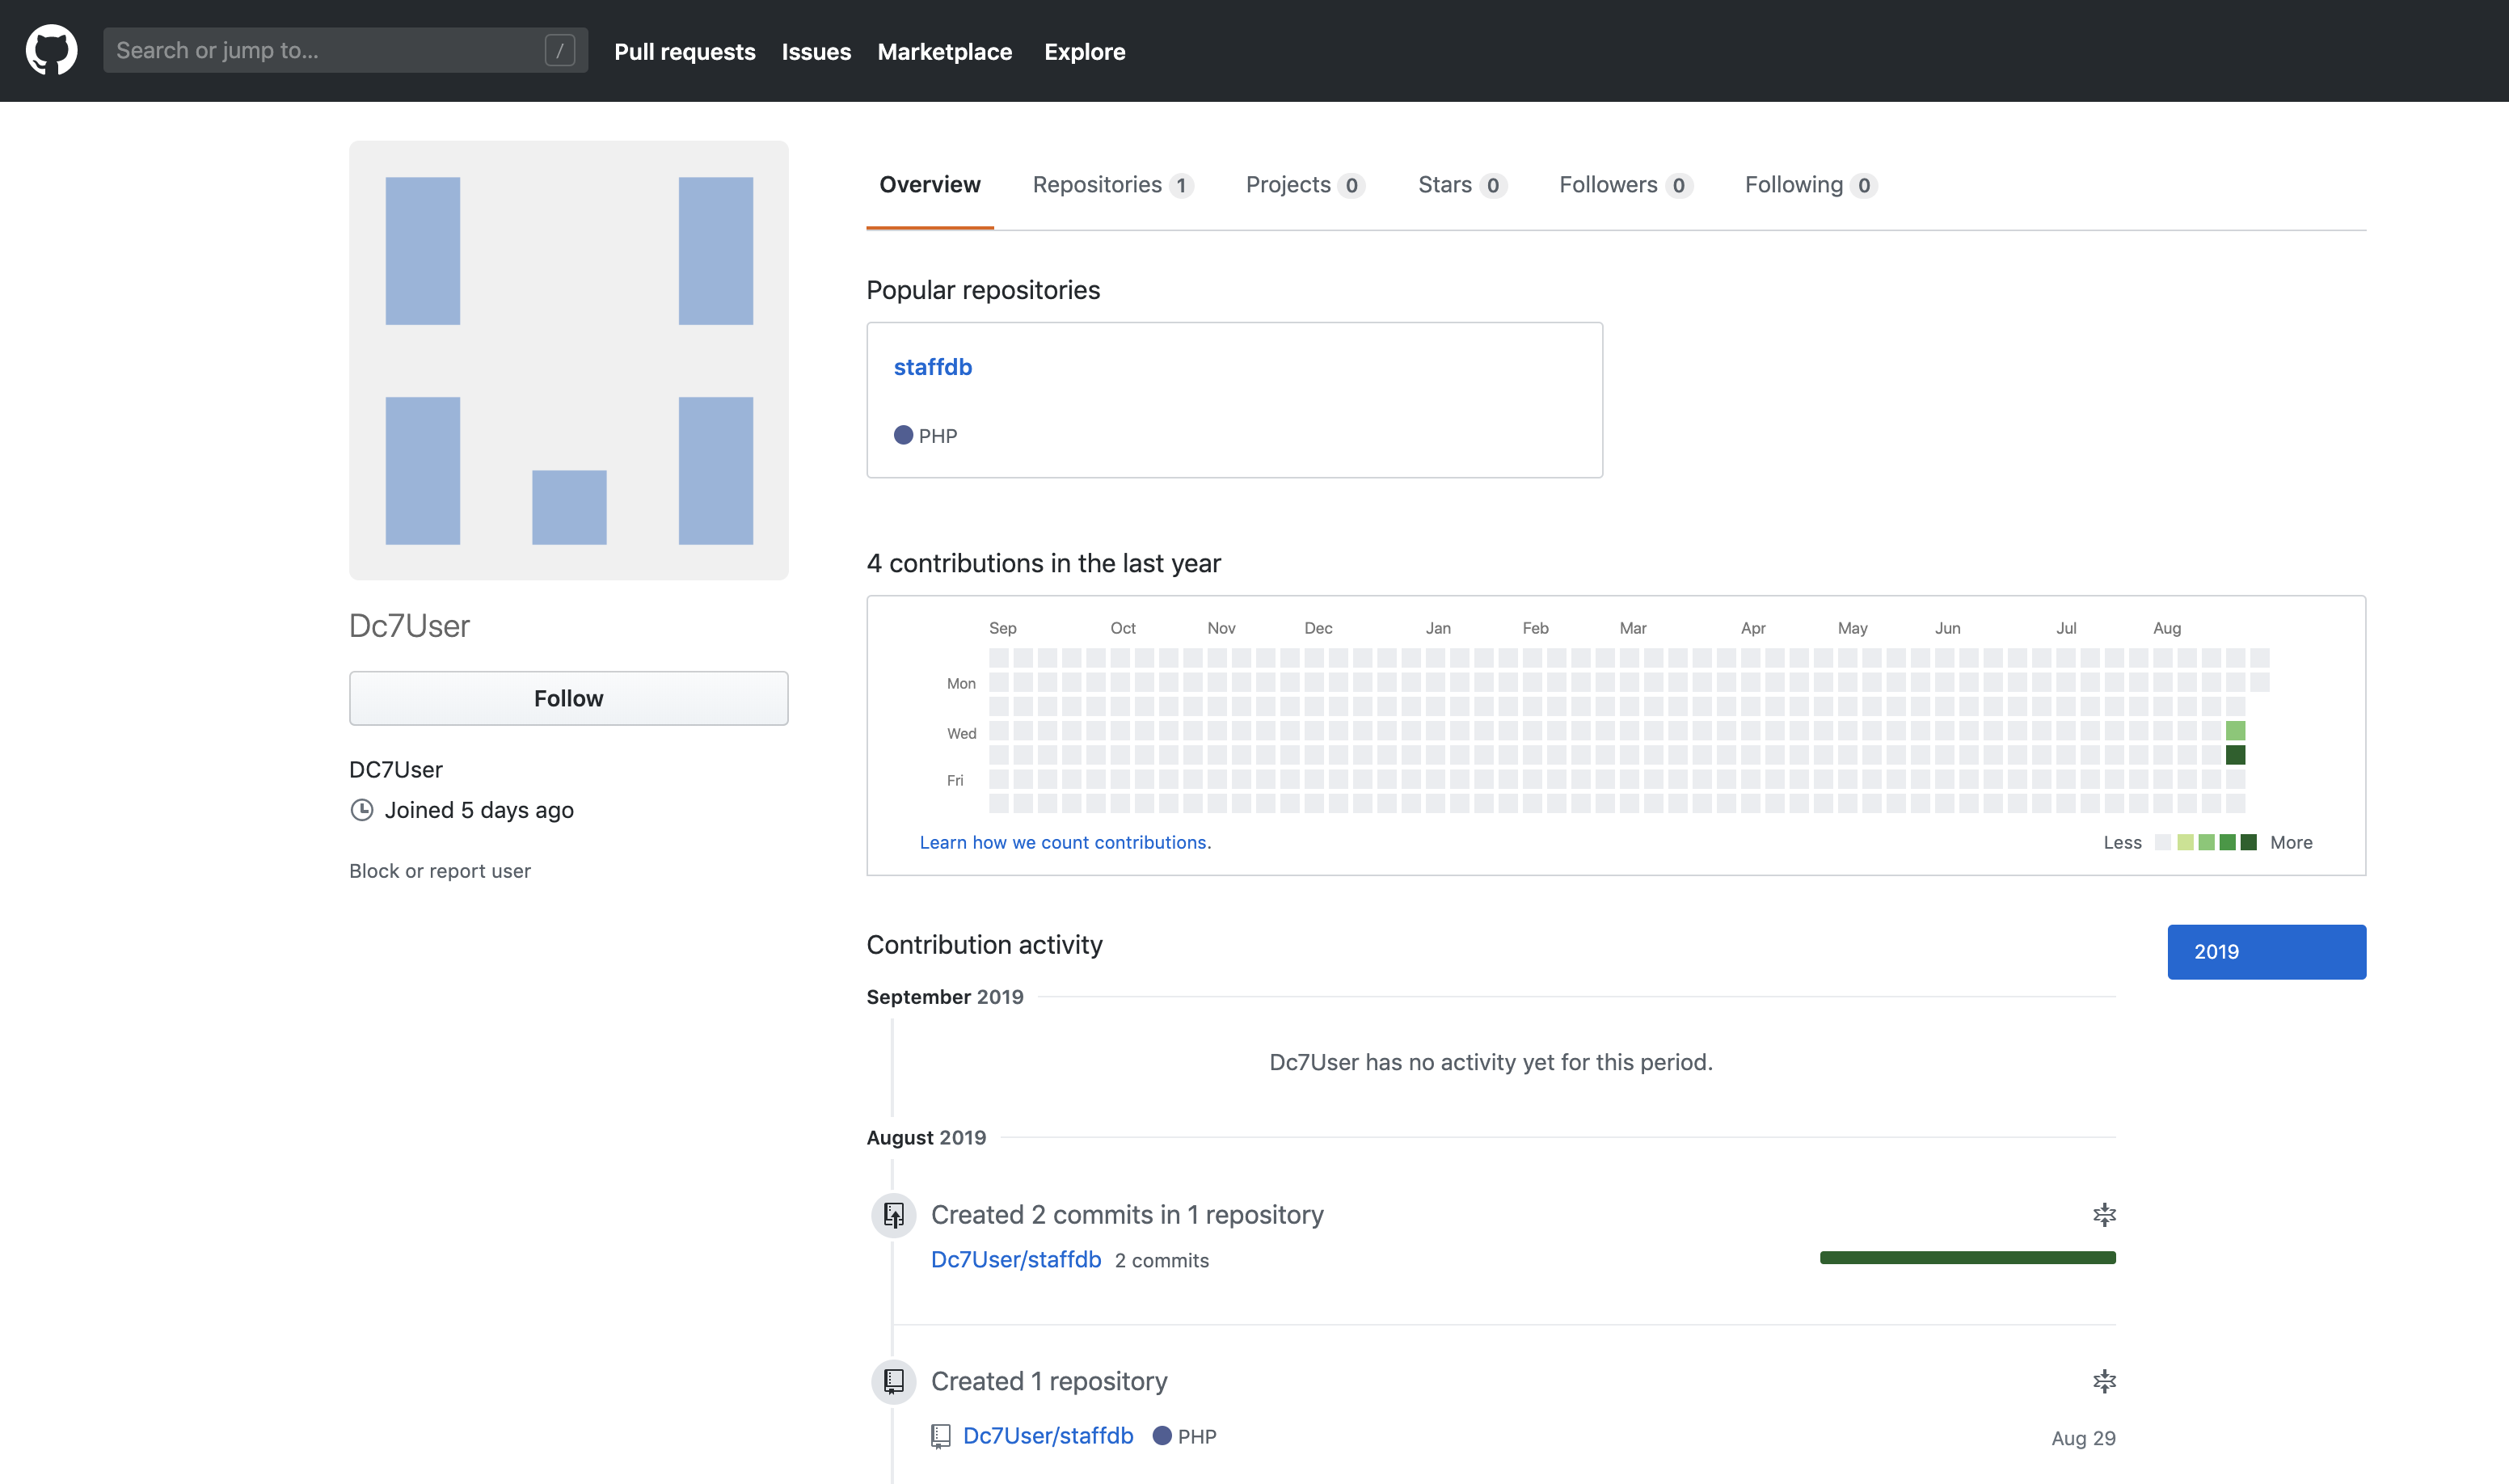Image resolution: width=2509 pixels, height=1484 pixels.
Task: Click the commits push activity icon
Action: pos(894,1215)
